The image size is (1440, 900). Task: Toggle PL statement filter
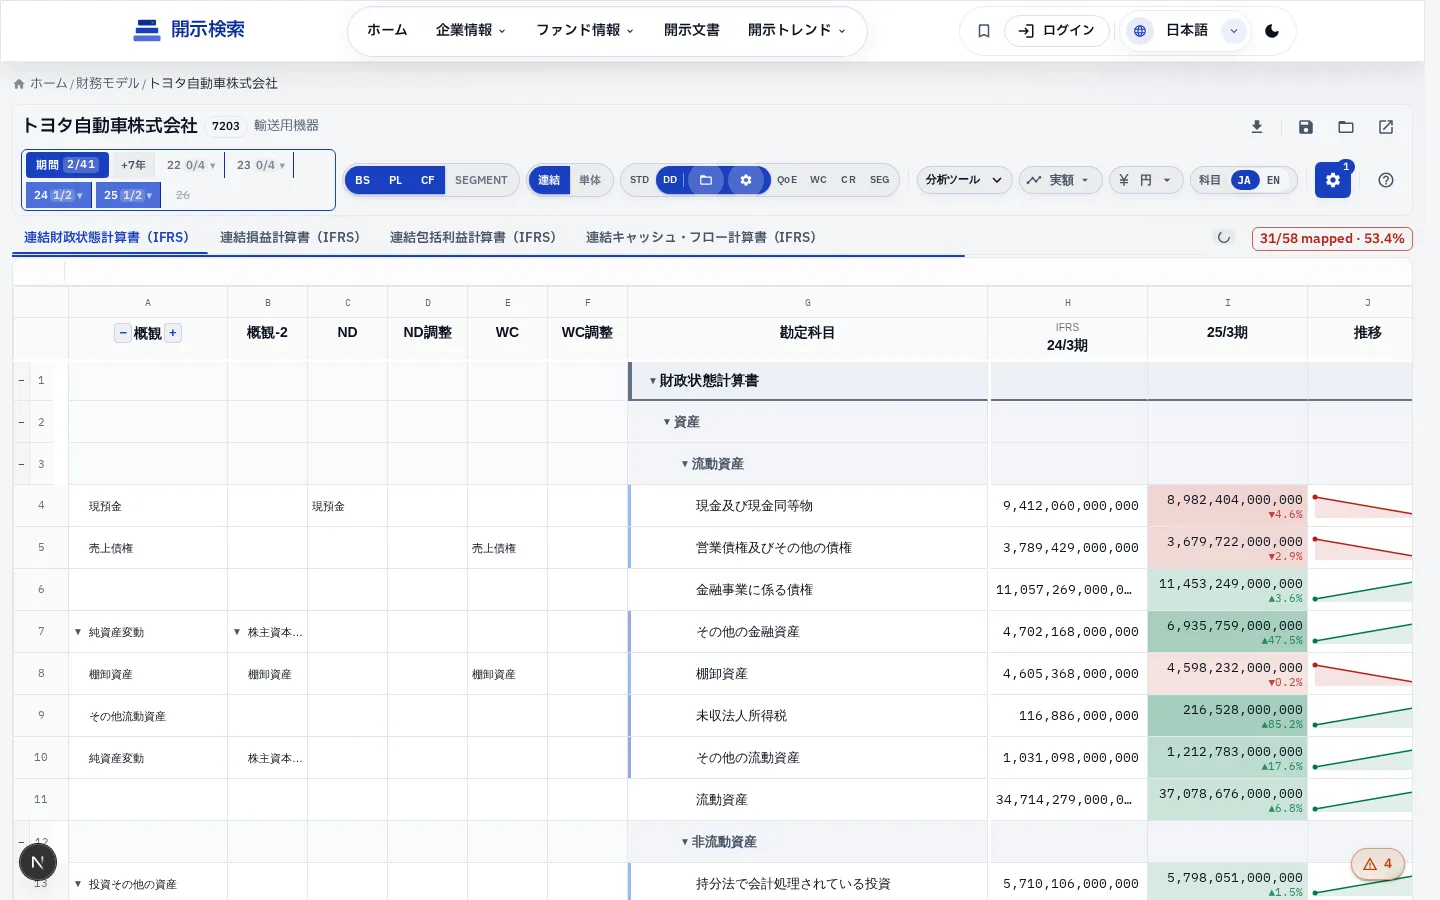click(396, 180)
